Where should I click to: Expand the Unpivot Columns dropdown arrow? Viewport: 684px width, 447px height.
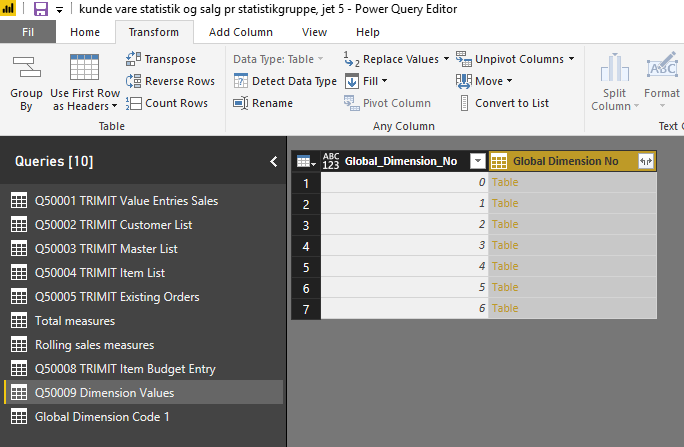[x=571, y=58]
